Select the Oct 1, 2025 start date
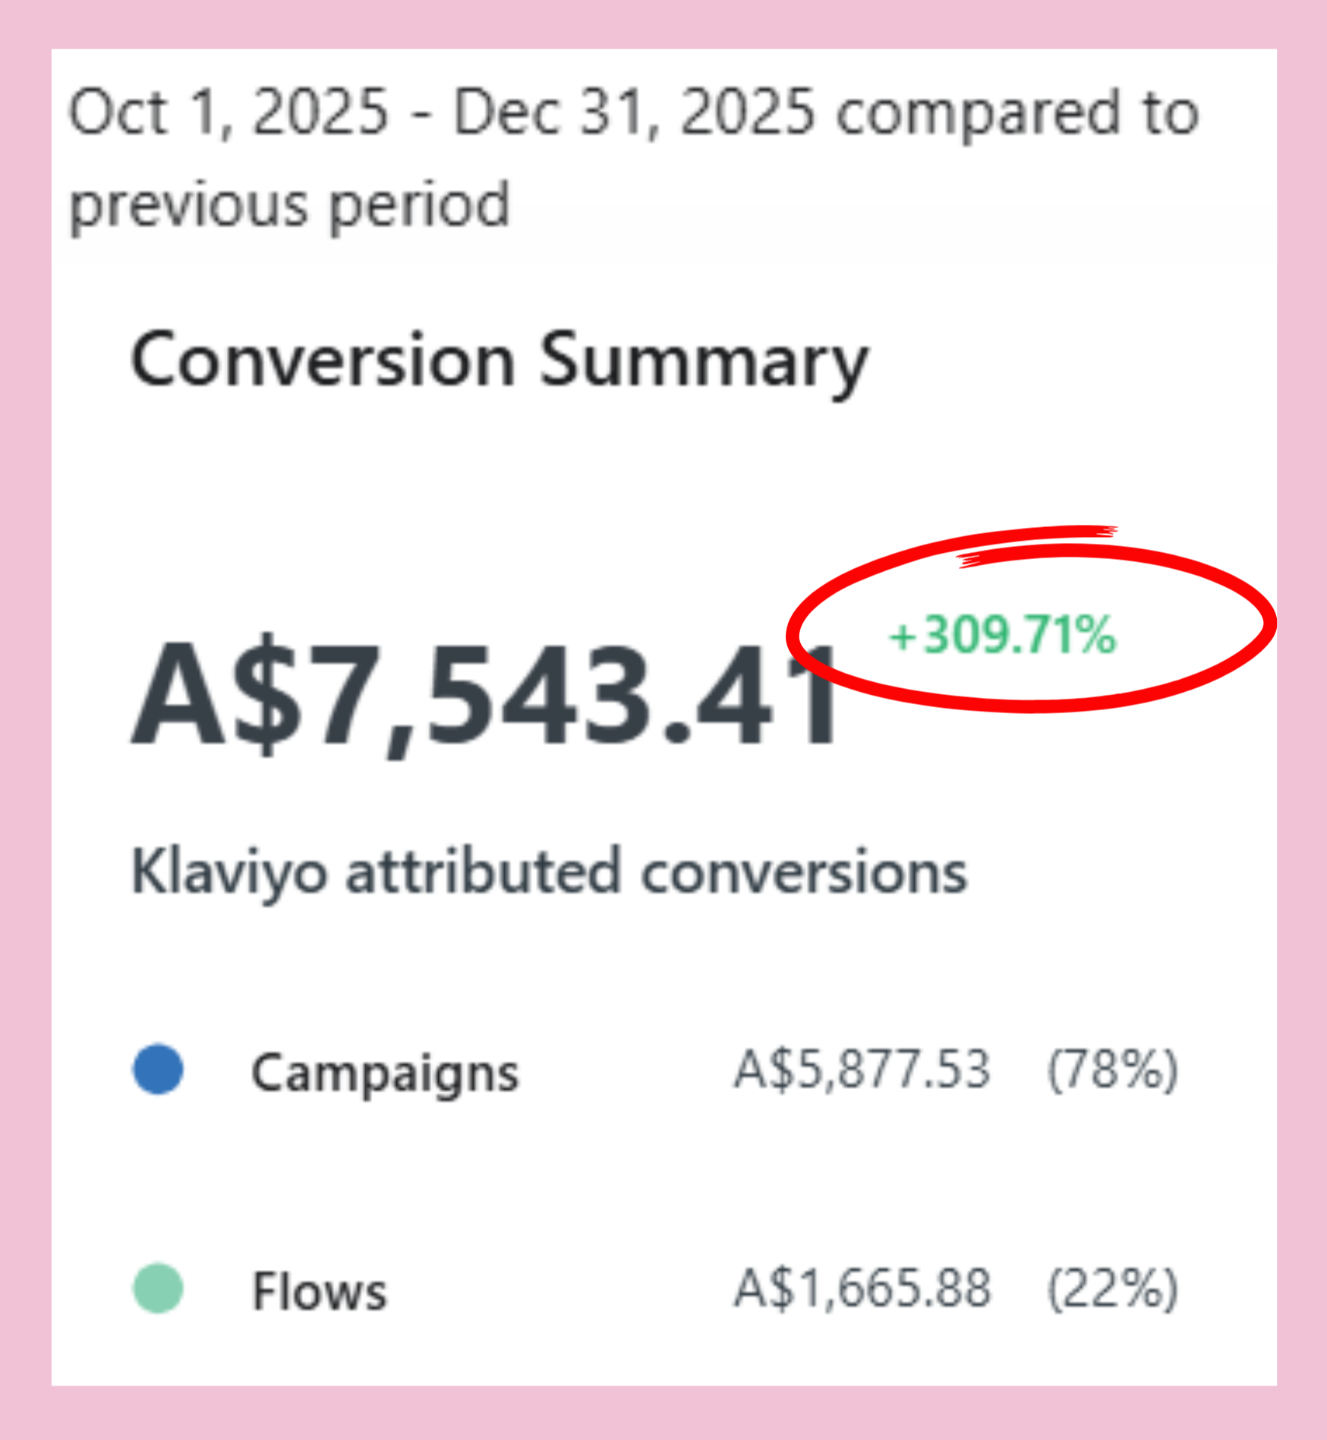This screenshot has height=1440, width=1327. tap(228, 112)
